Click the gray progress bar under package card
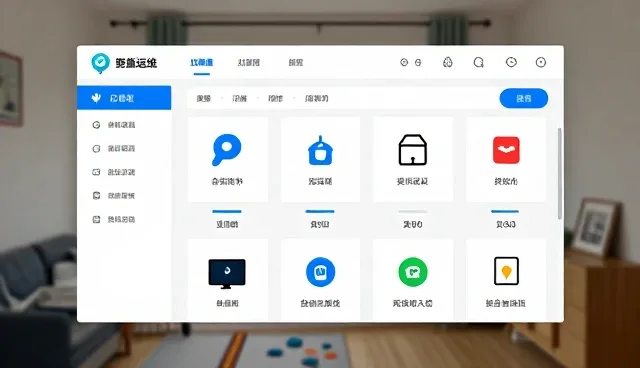 point(413,211)
